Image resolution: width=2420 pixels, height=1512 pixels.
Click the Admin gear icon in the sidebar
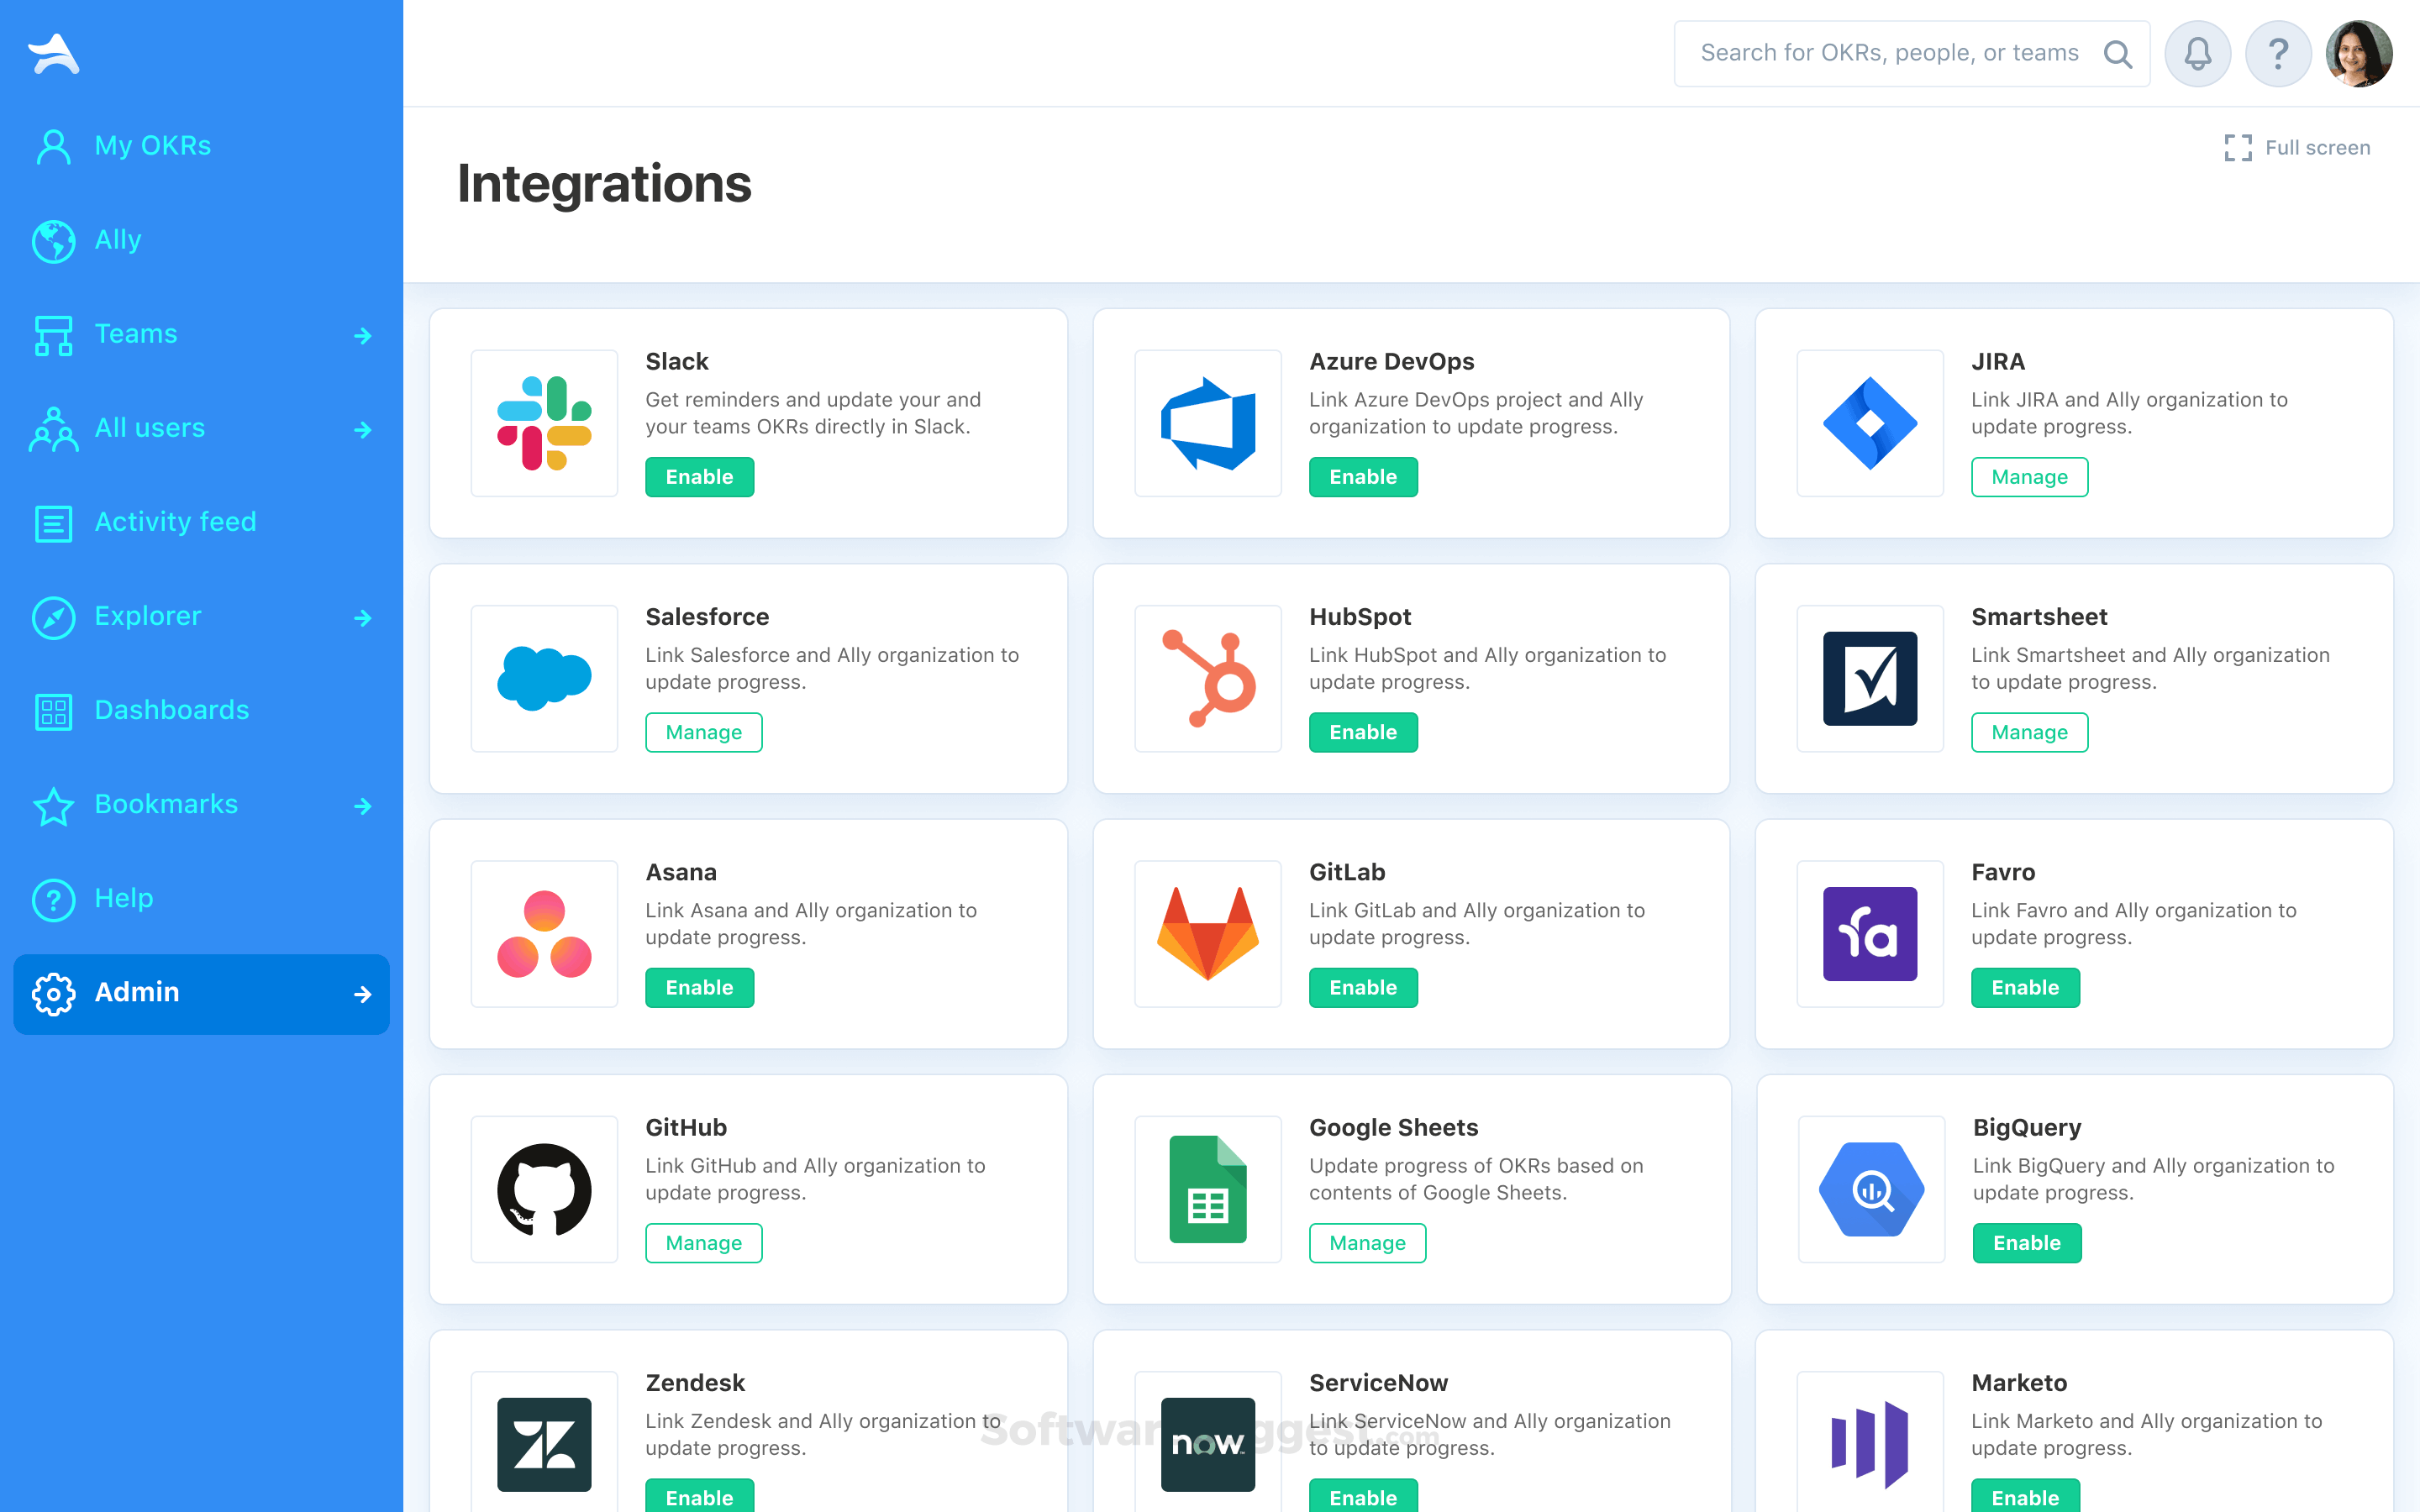pos(52,993)
